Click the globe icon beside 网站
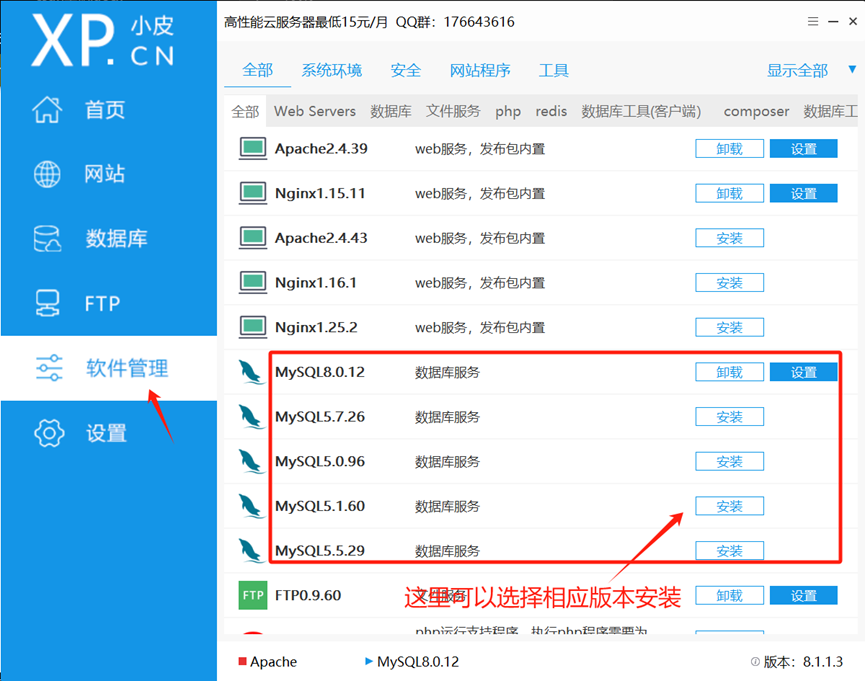This screenshot has width=865, height=681. pos(47,174)
